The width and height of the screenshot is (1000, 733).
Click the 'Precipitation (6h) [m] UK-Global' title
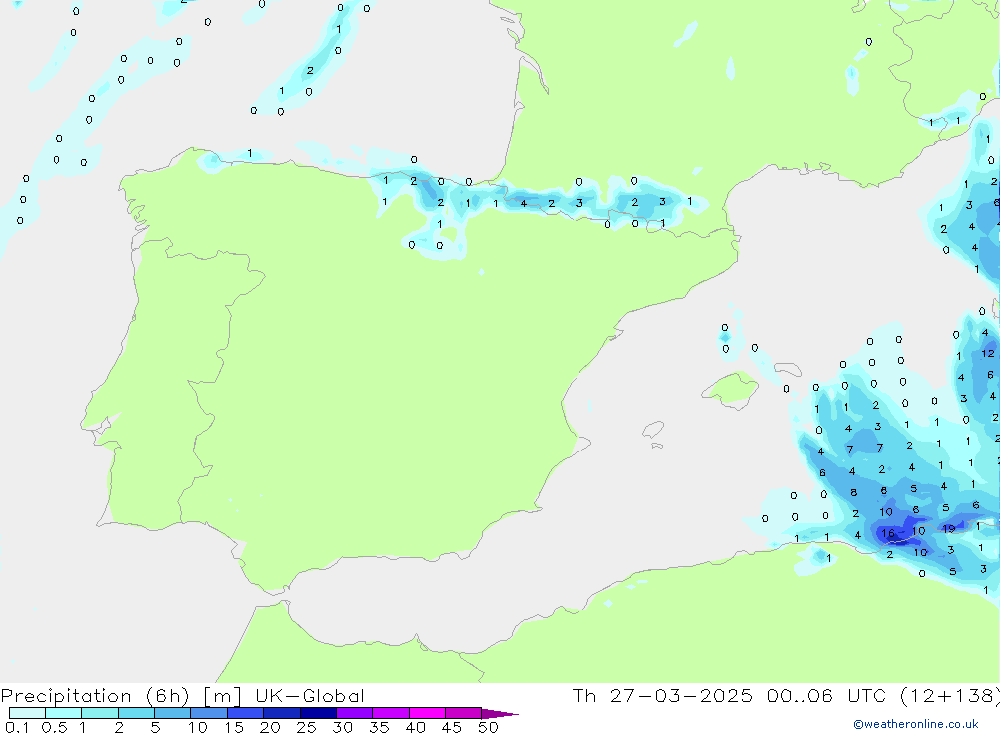tap(182, 695)
